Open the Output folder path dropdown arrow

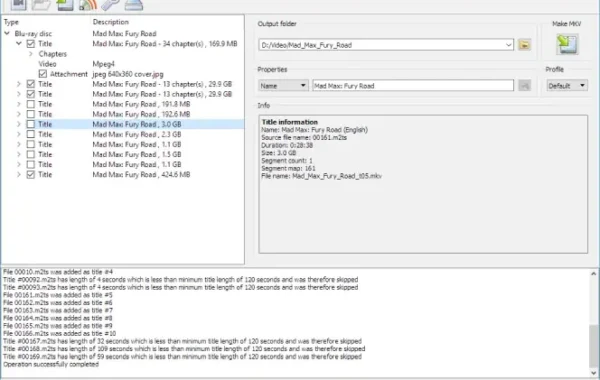(x=508, y=45)
